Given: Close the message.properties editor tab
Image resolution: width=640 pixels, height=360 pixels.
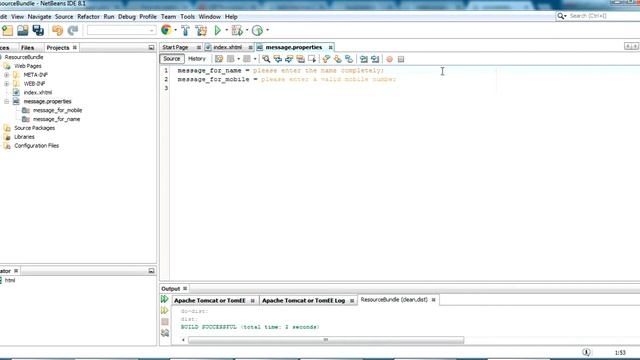Looking at the screenshot, I should (x=331, y=47).
